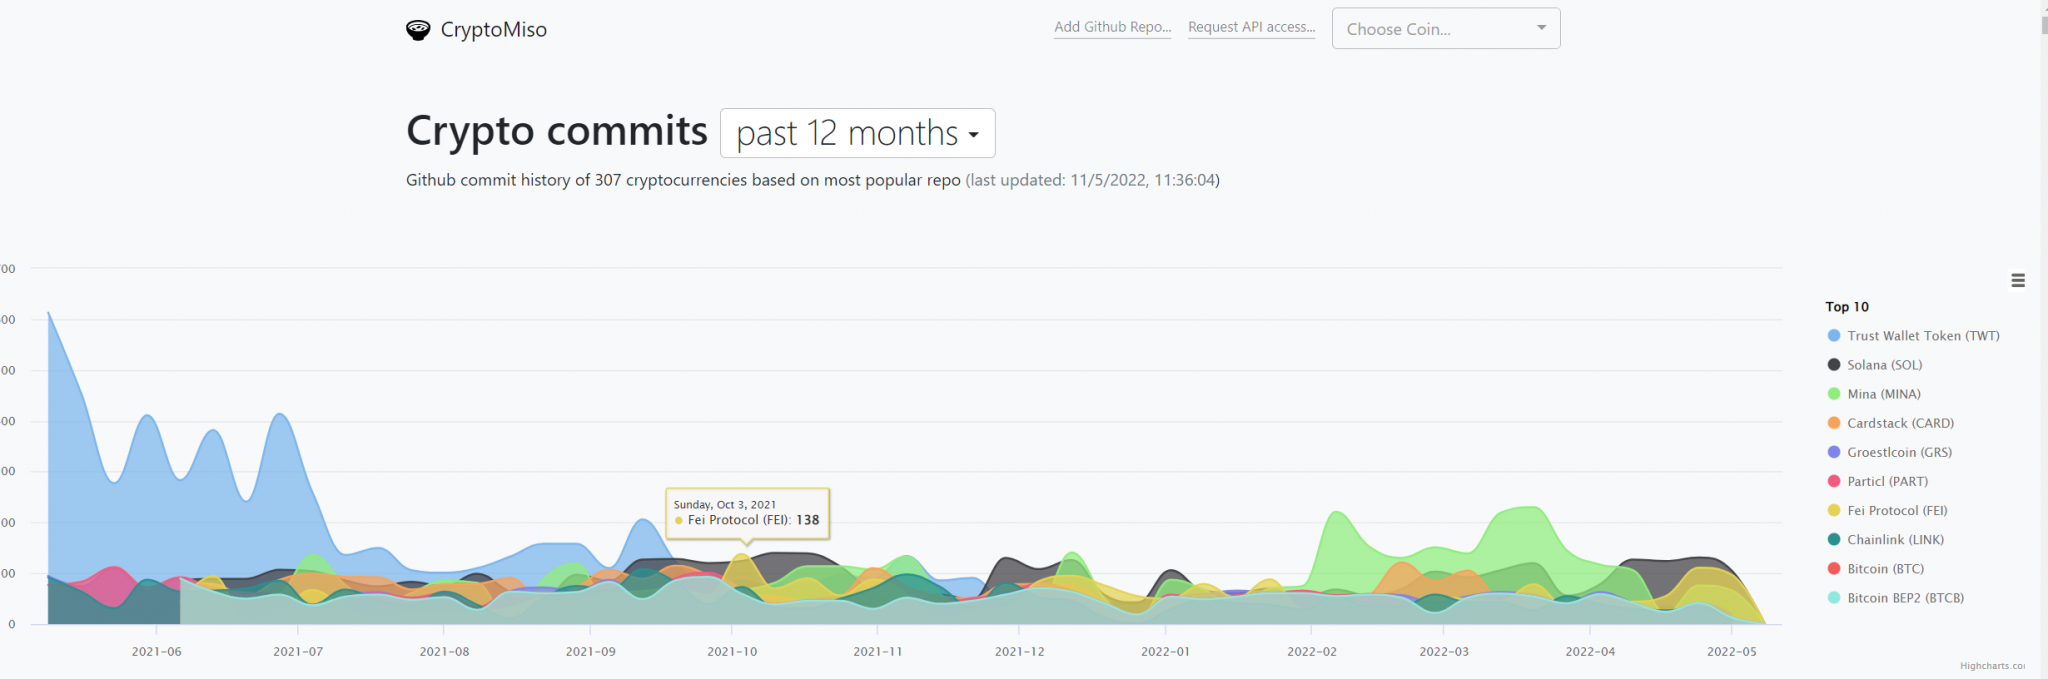Expand the past 12 months selector
Viewport: 2048px width, 679px height.
857,133
